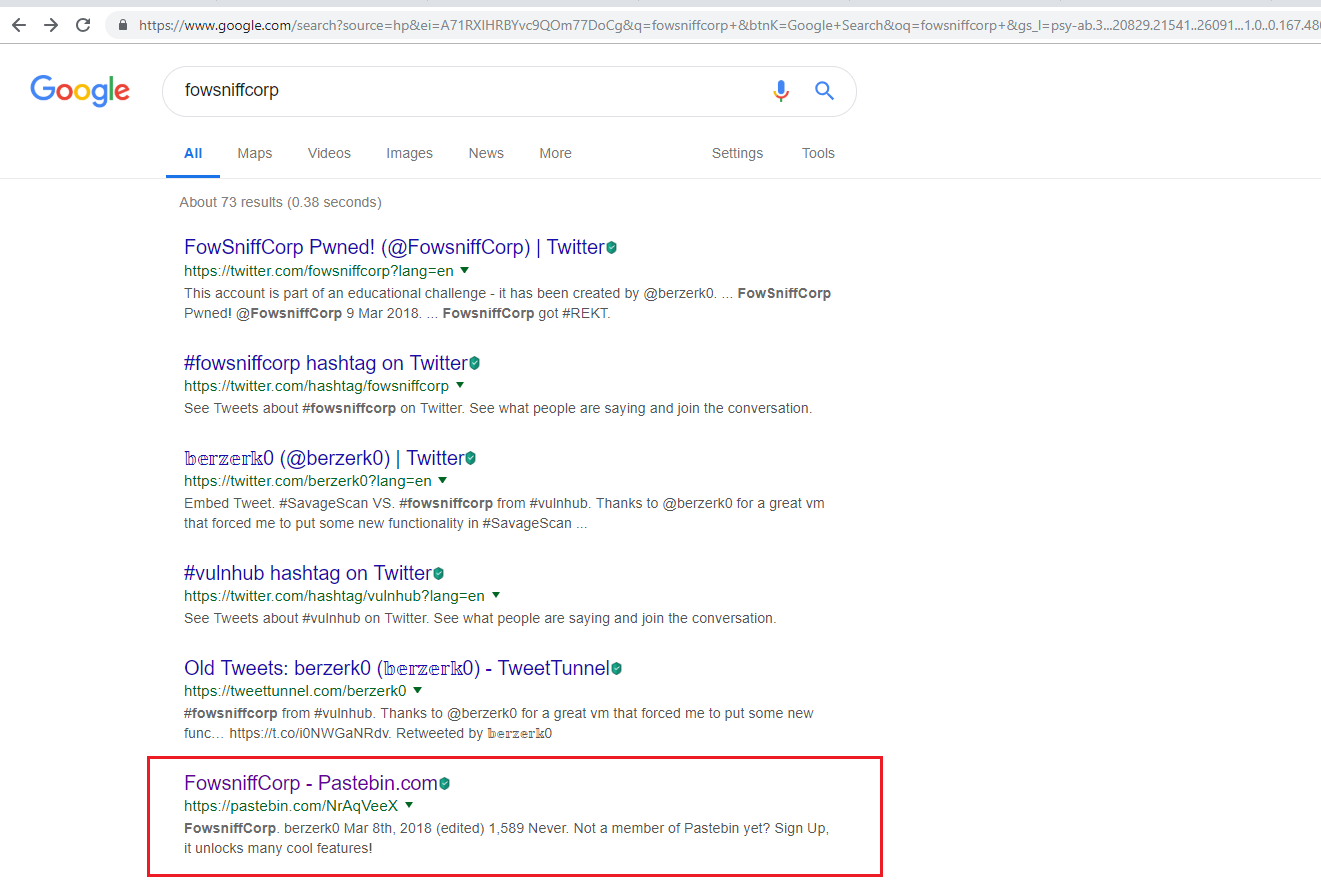
Task: Open the More search options menu
Action: tap(555, 153)
